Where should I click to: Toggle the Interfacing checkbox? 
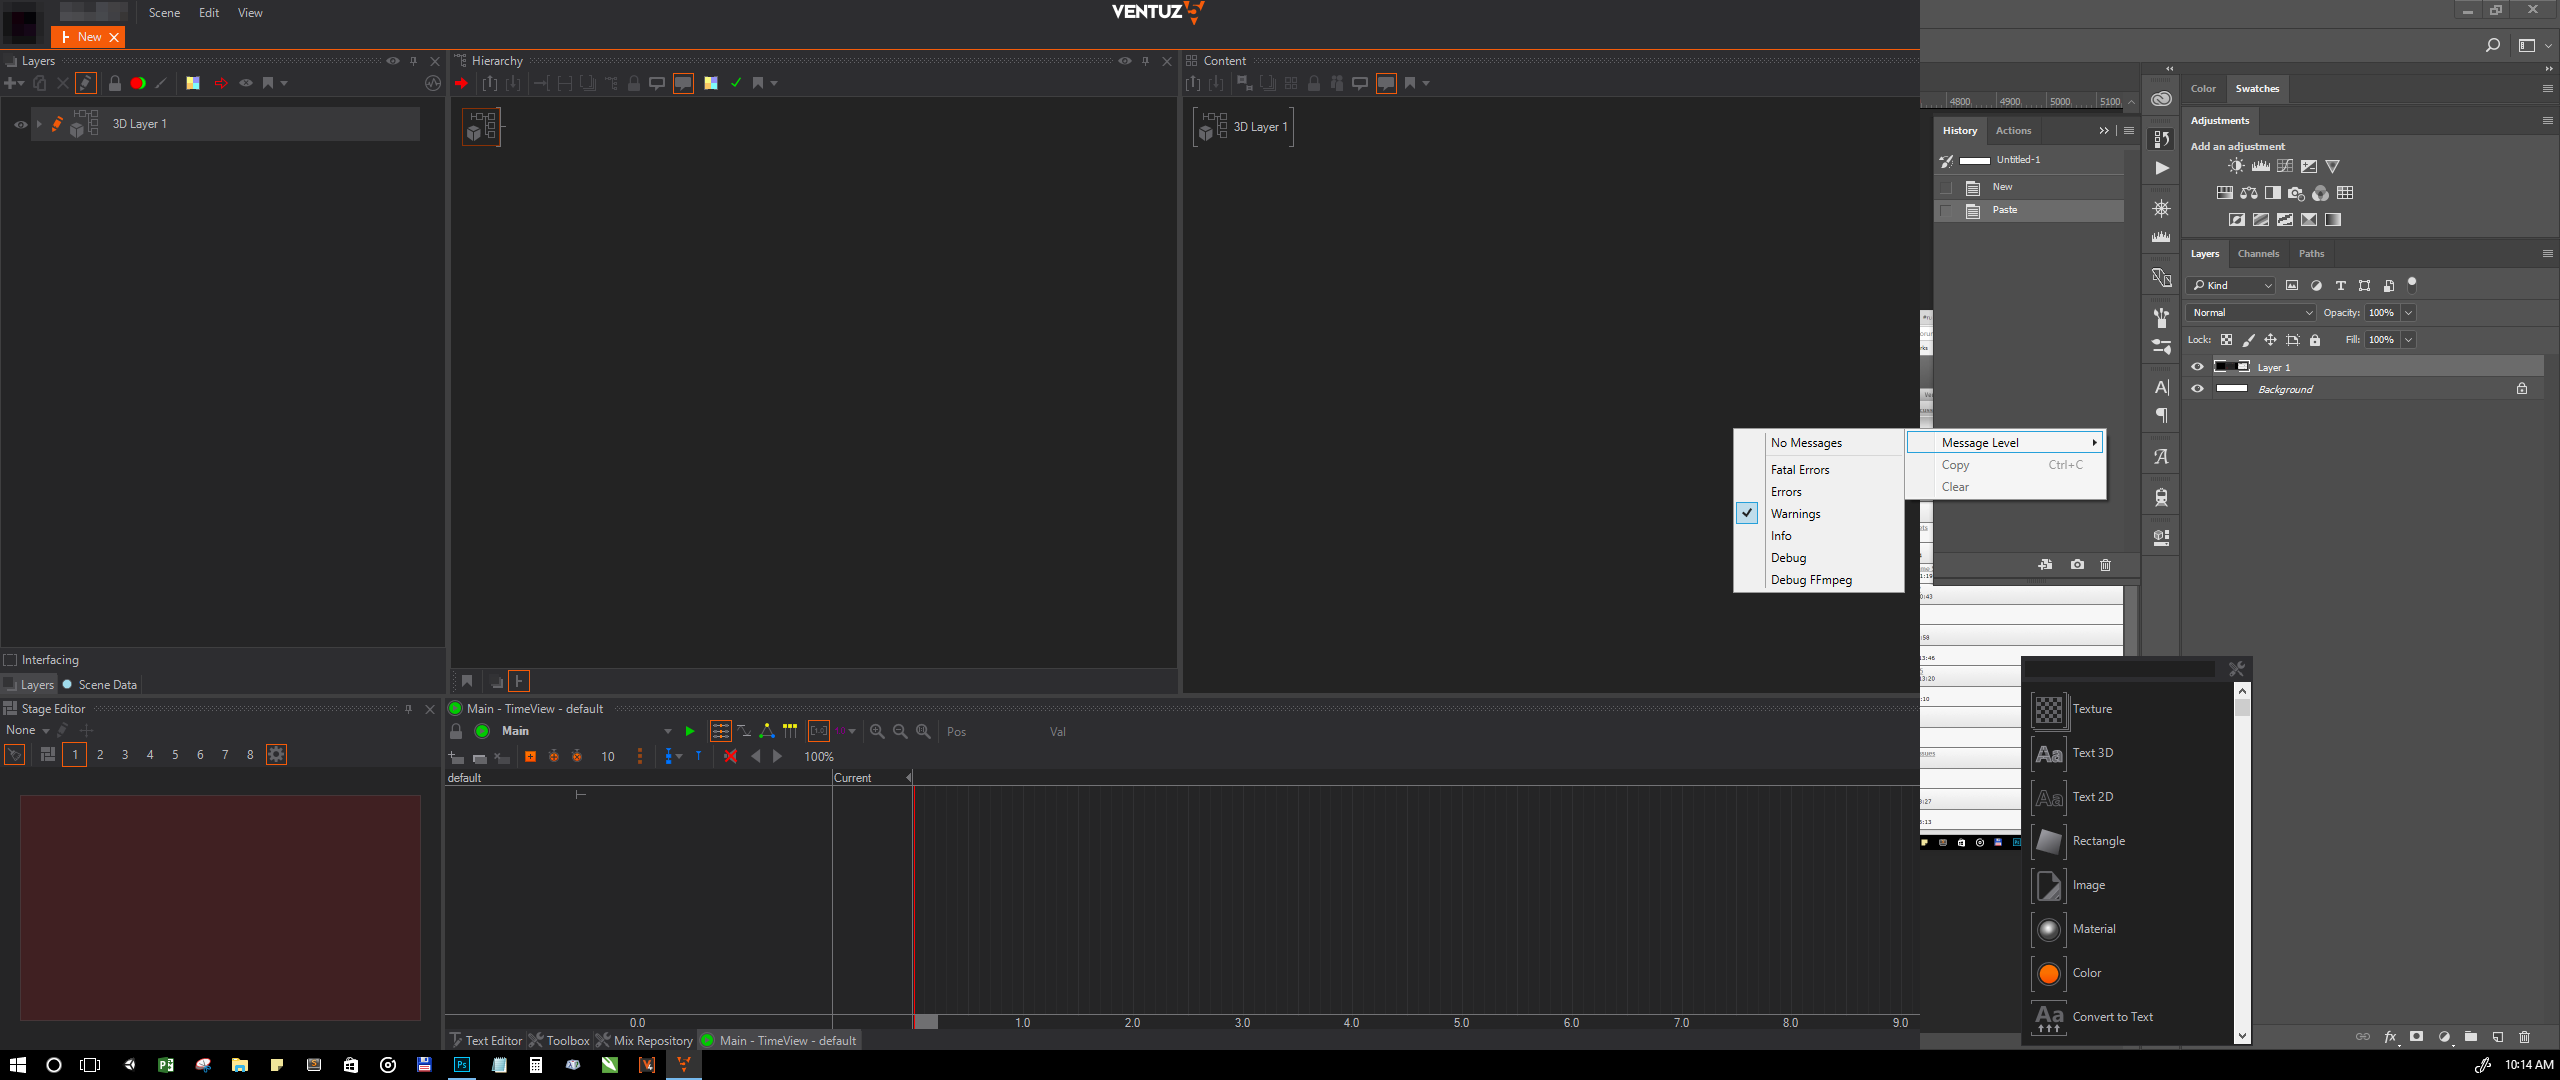point(11,660)
